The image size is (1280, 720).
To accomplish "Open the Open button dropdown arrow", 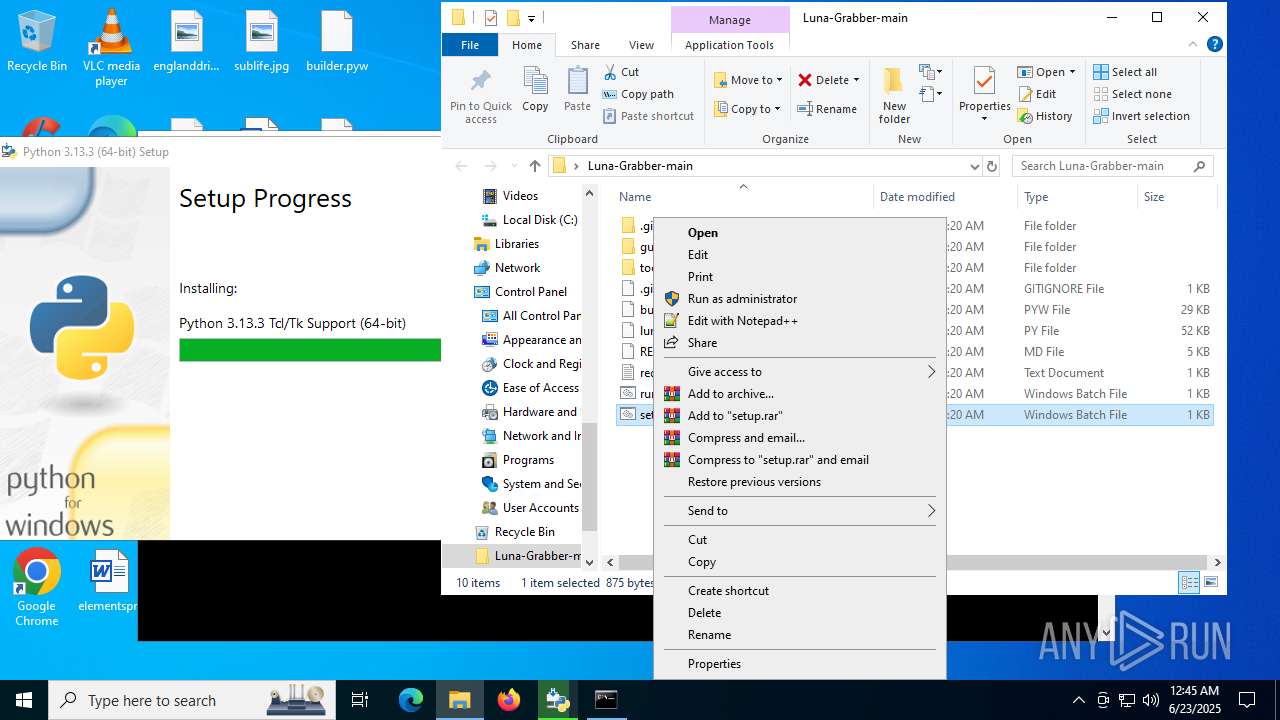I will click(x=1072, y=72).
